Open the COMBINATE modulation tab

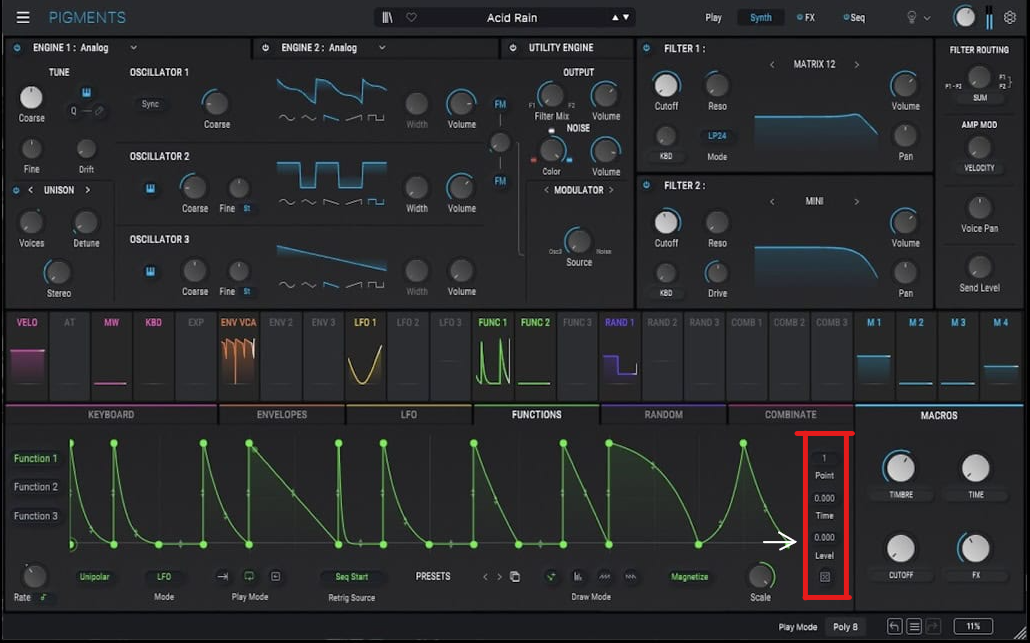791,414
